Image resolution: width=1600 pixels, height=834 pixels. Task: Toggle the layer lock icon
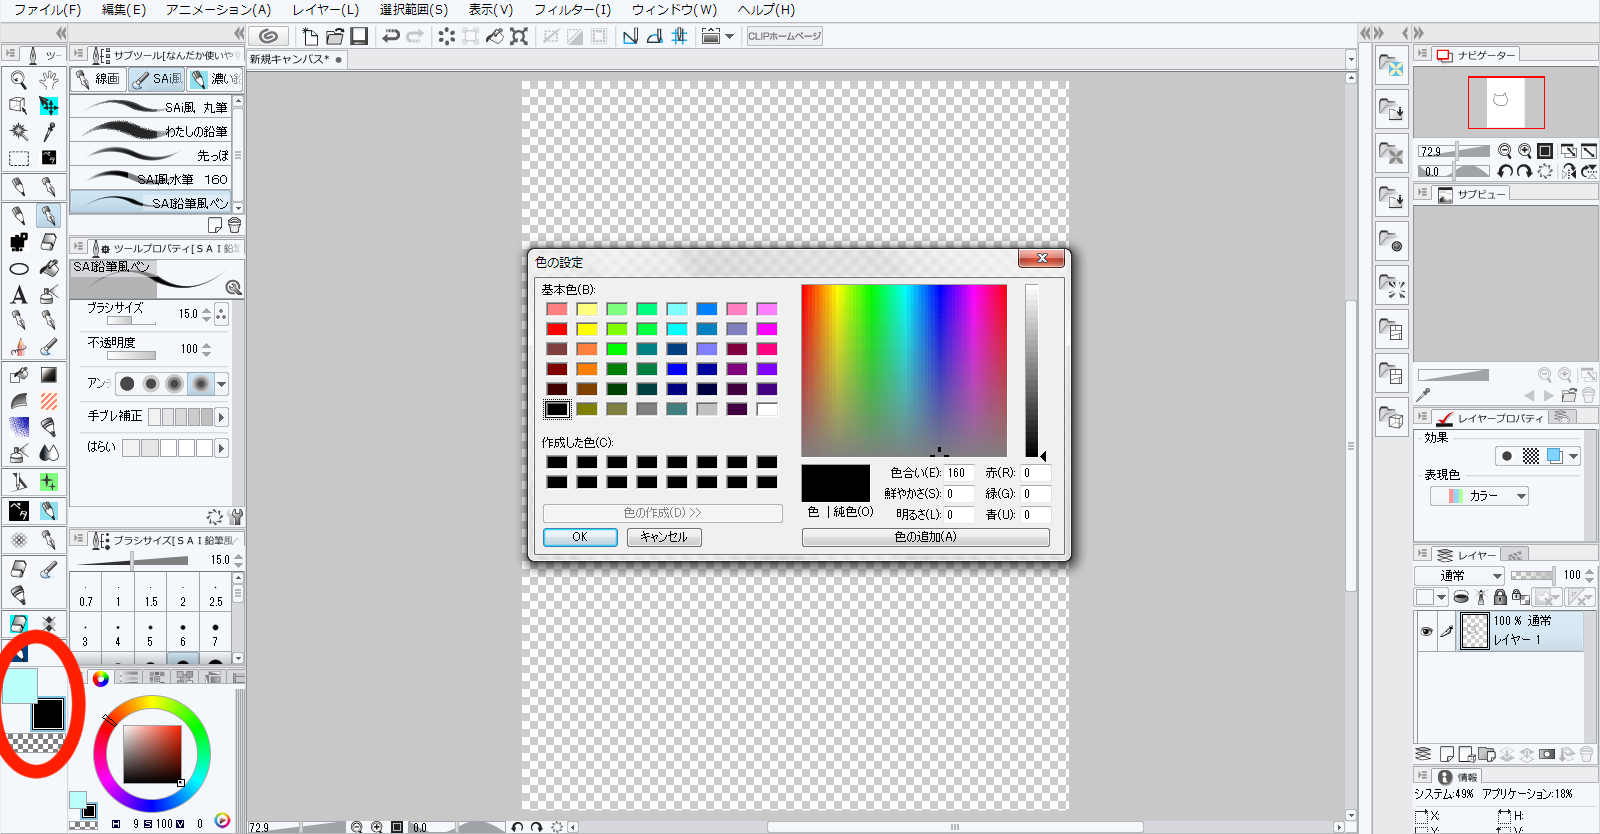pos(1500,597)
